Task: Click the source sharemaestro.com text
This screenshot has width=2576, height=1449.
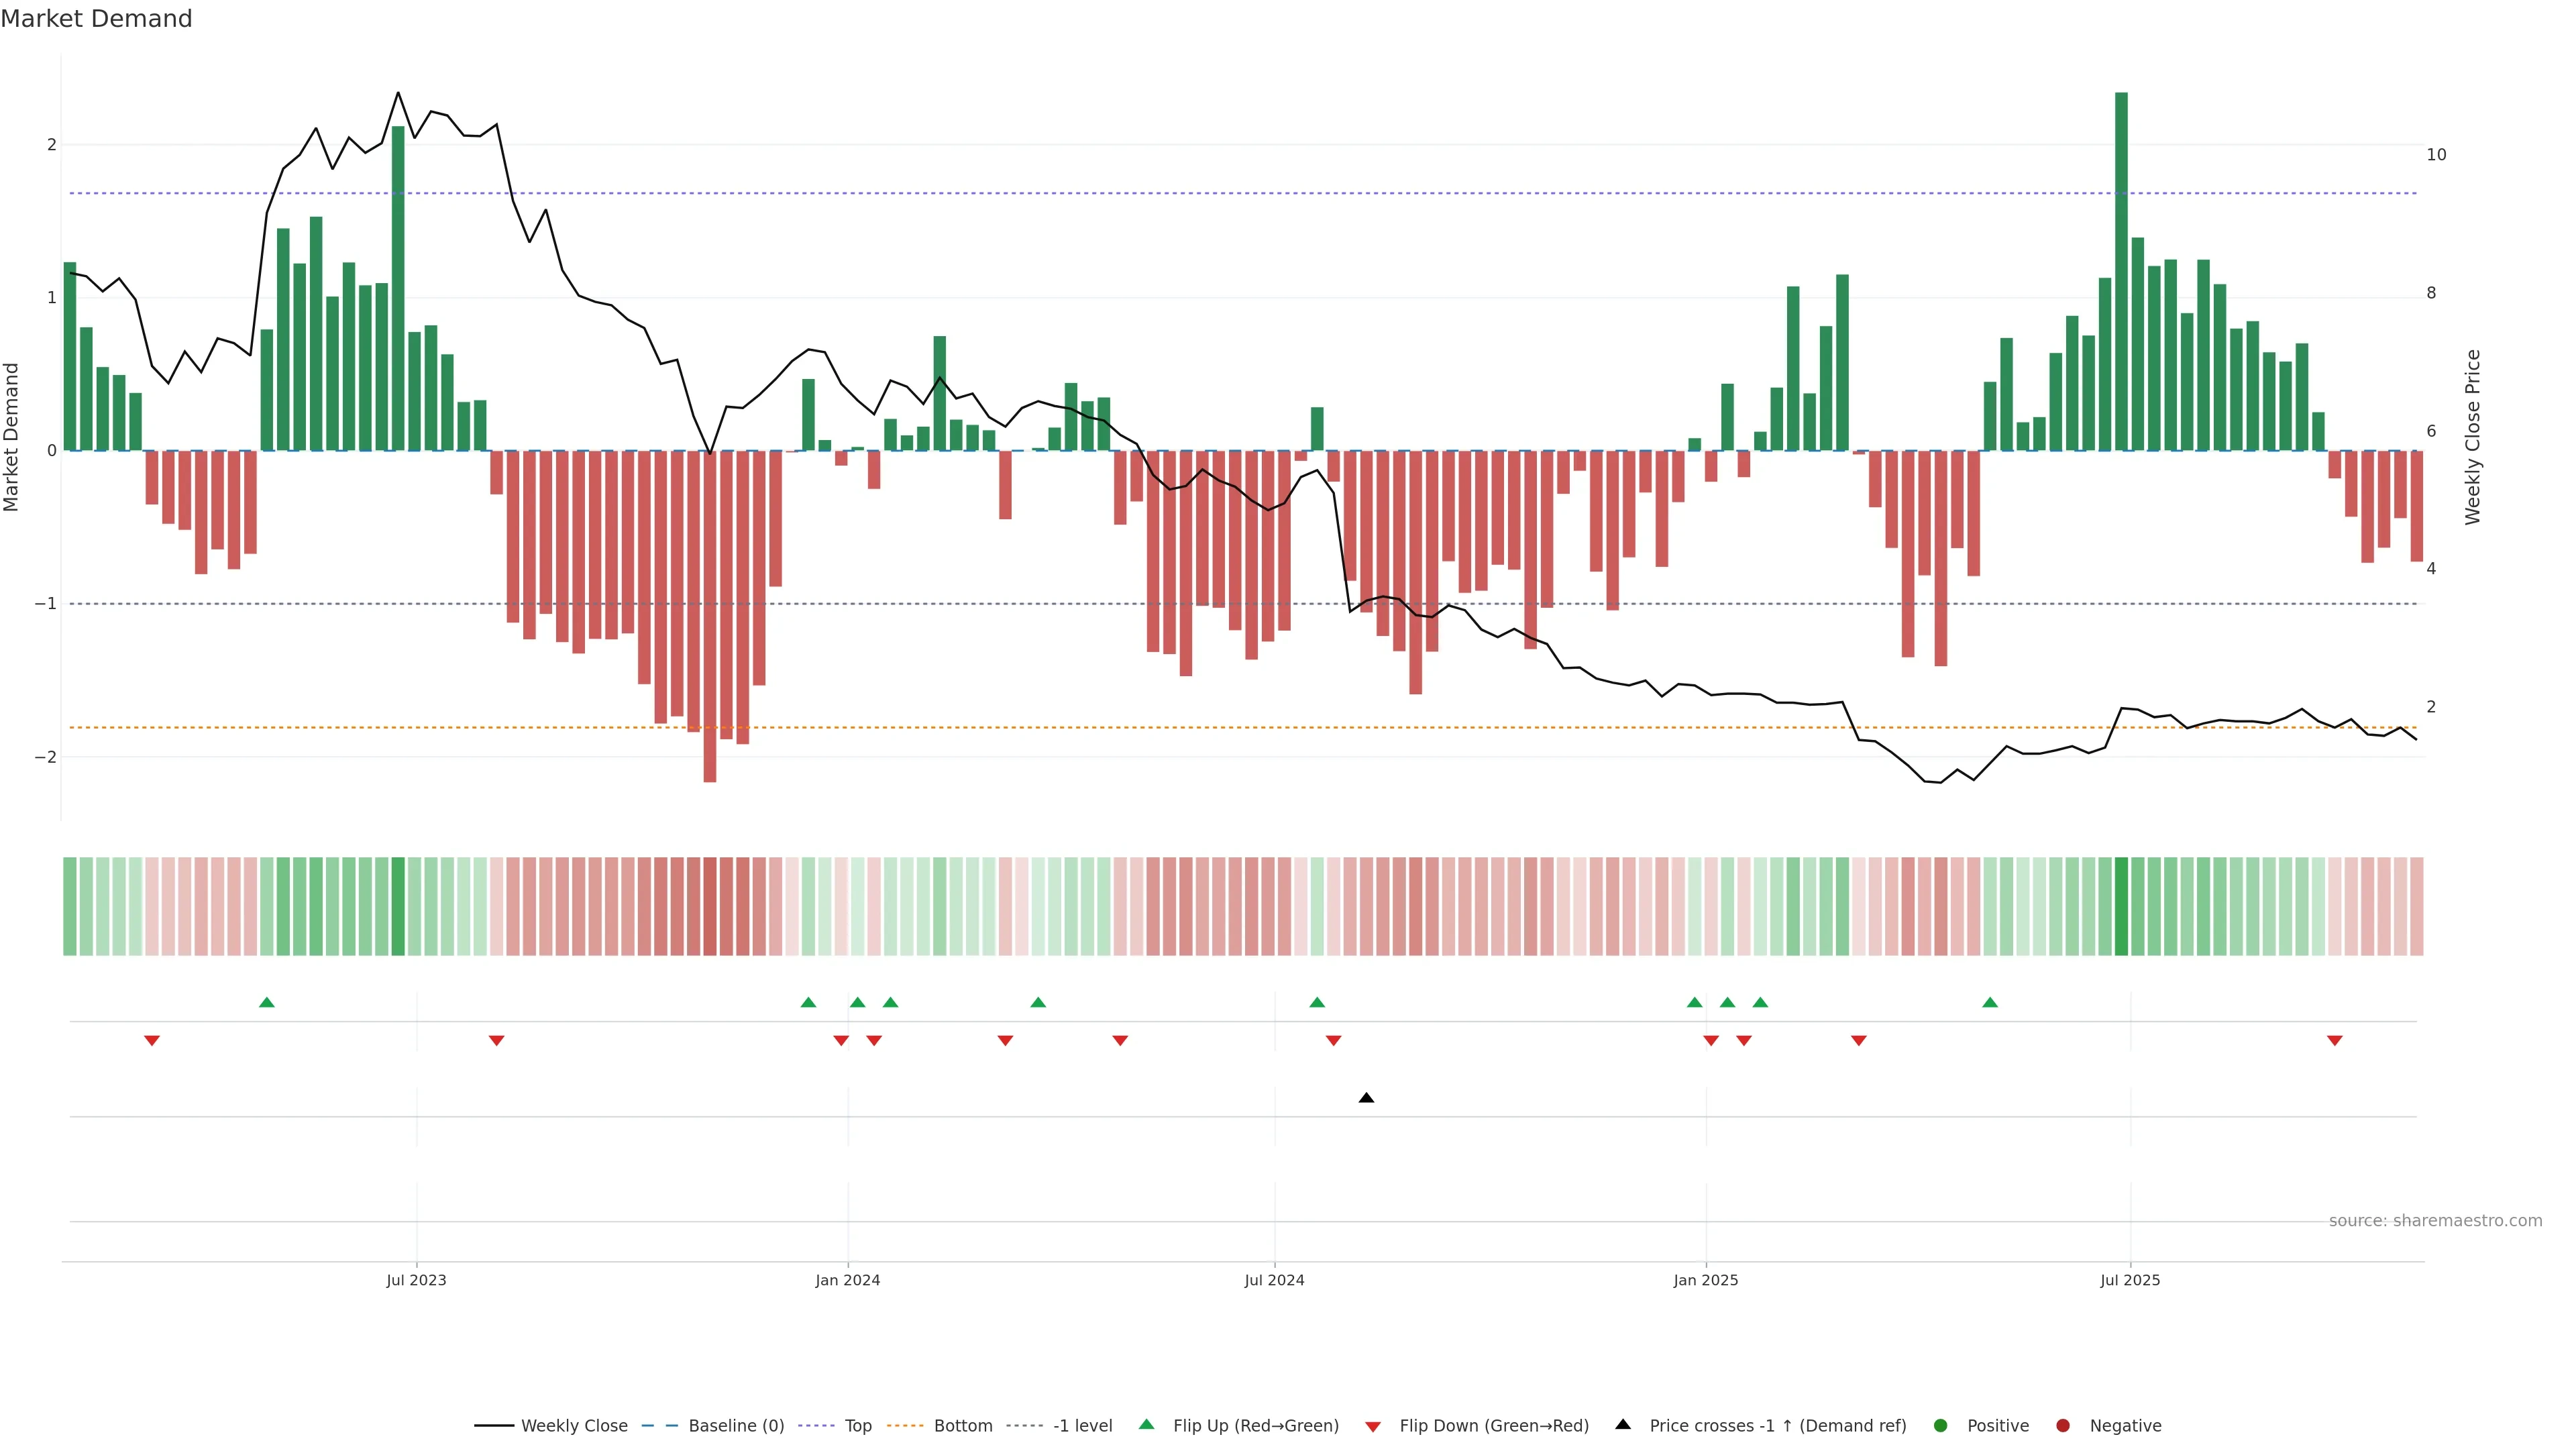Action: tap(2435, 1220)
